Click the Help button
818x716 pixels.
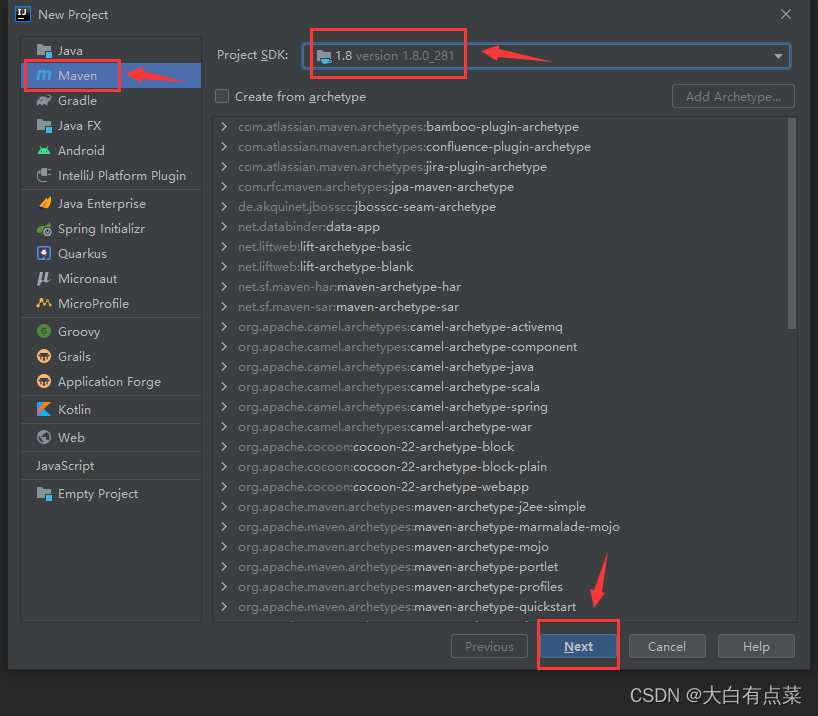[756, 646]
